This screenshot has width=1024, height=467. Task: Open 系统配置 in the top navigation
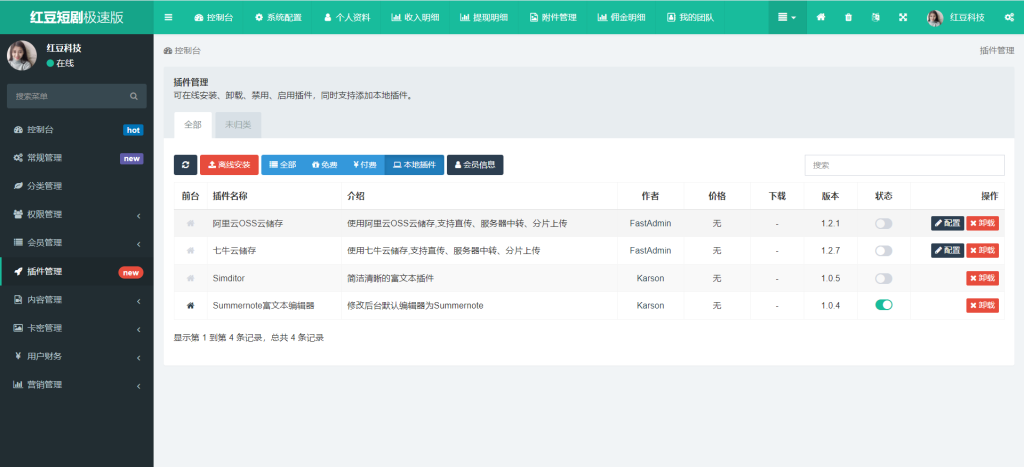point(278,18)
